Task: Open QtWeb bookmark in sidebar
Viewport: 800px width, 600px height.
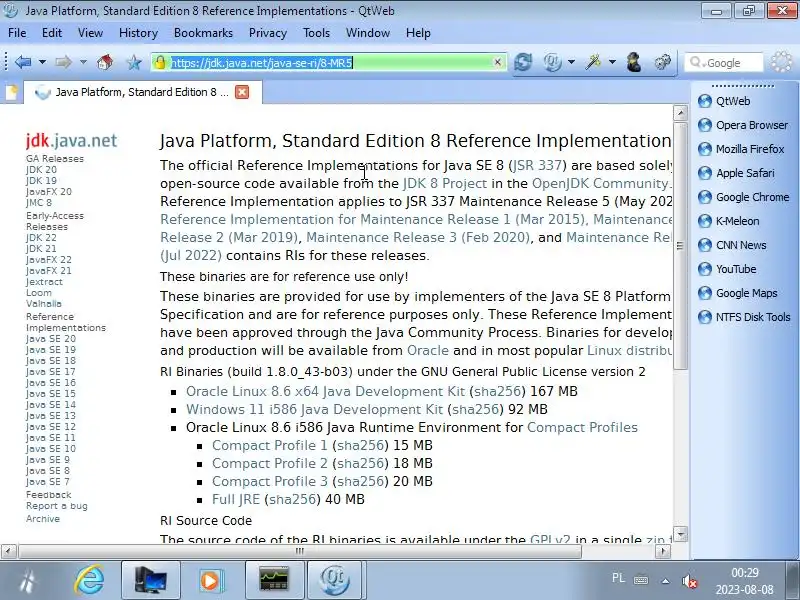Action: [724, 101]
